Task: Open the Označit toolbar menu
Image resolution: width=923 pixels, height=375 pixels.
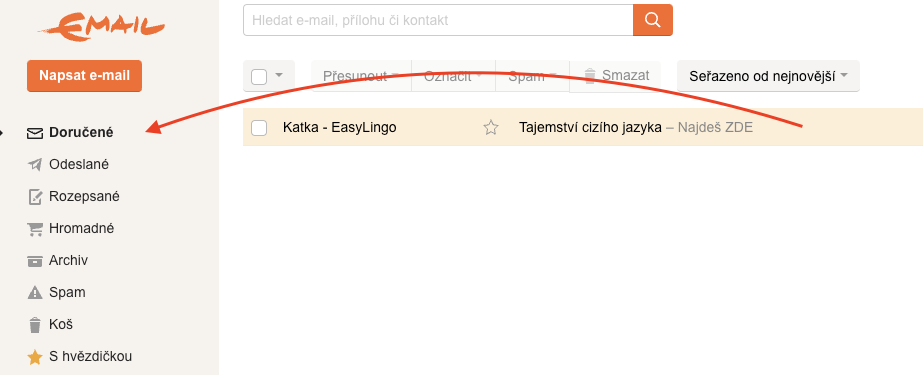Action: (x=453, y=76)
